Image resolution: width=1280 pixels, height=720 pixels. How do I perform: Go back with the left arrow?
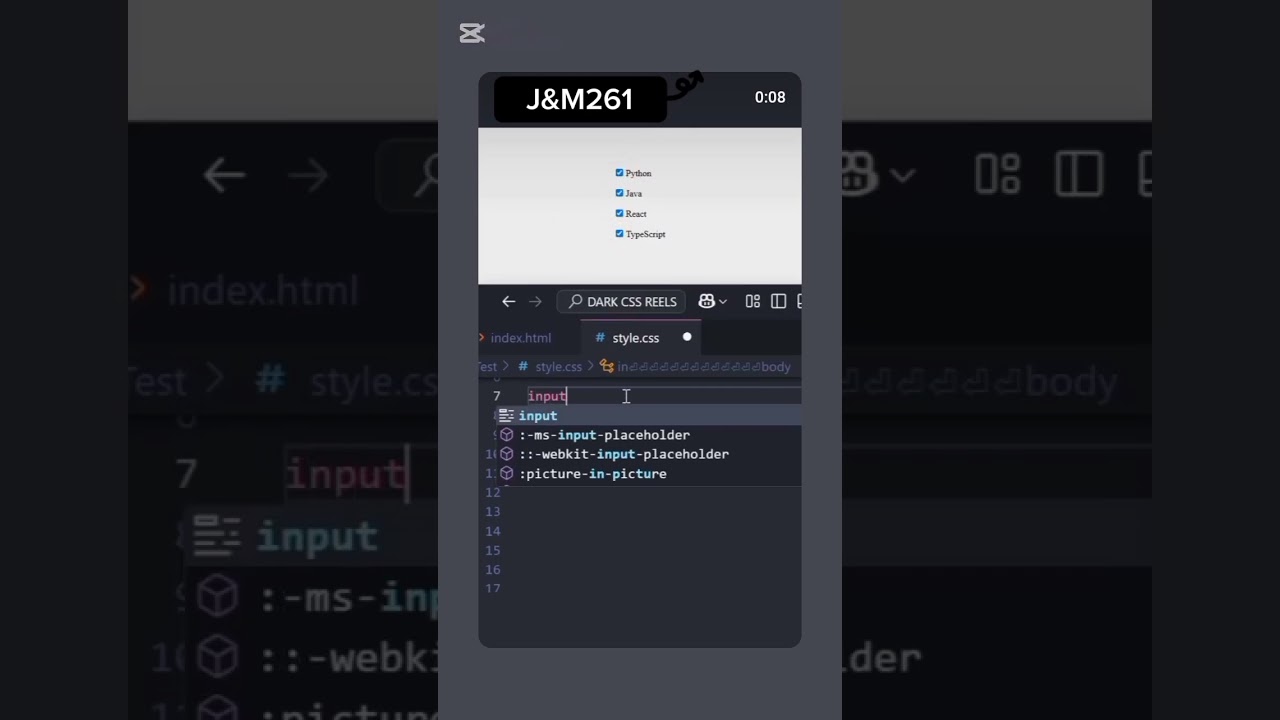(x=508, y=301)
